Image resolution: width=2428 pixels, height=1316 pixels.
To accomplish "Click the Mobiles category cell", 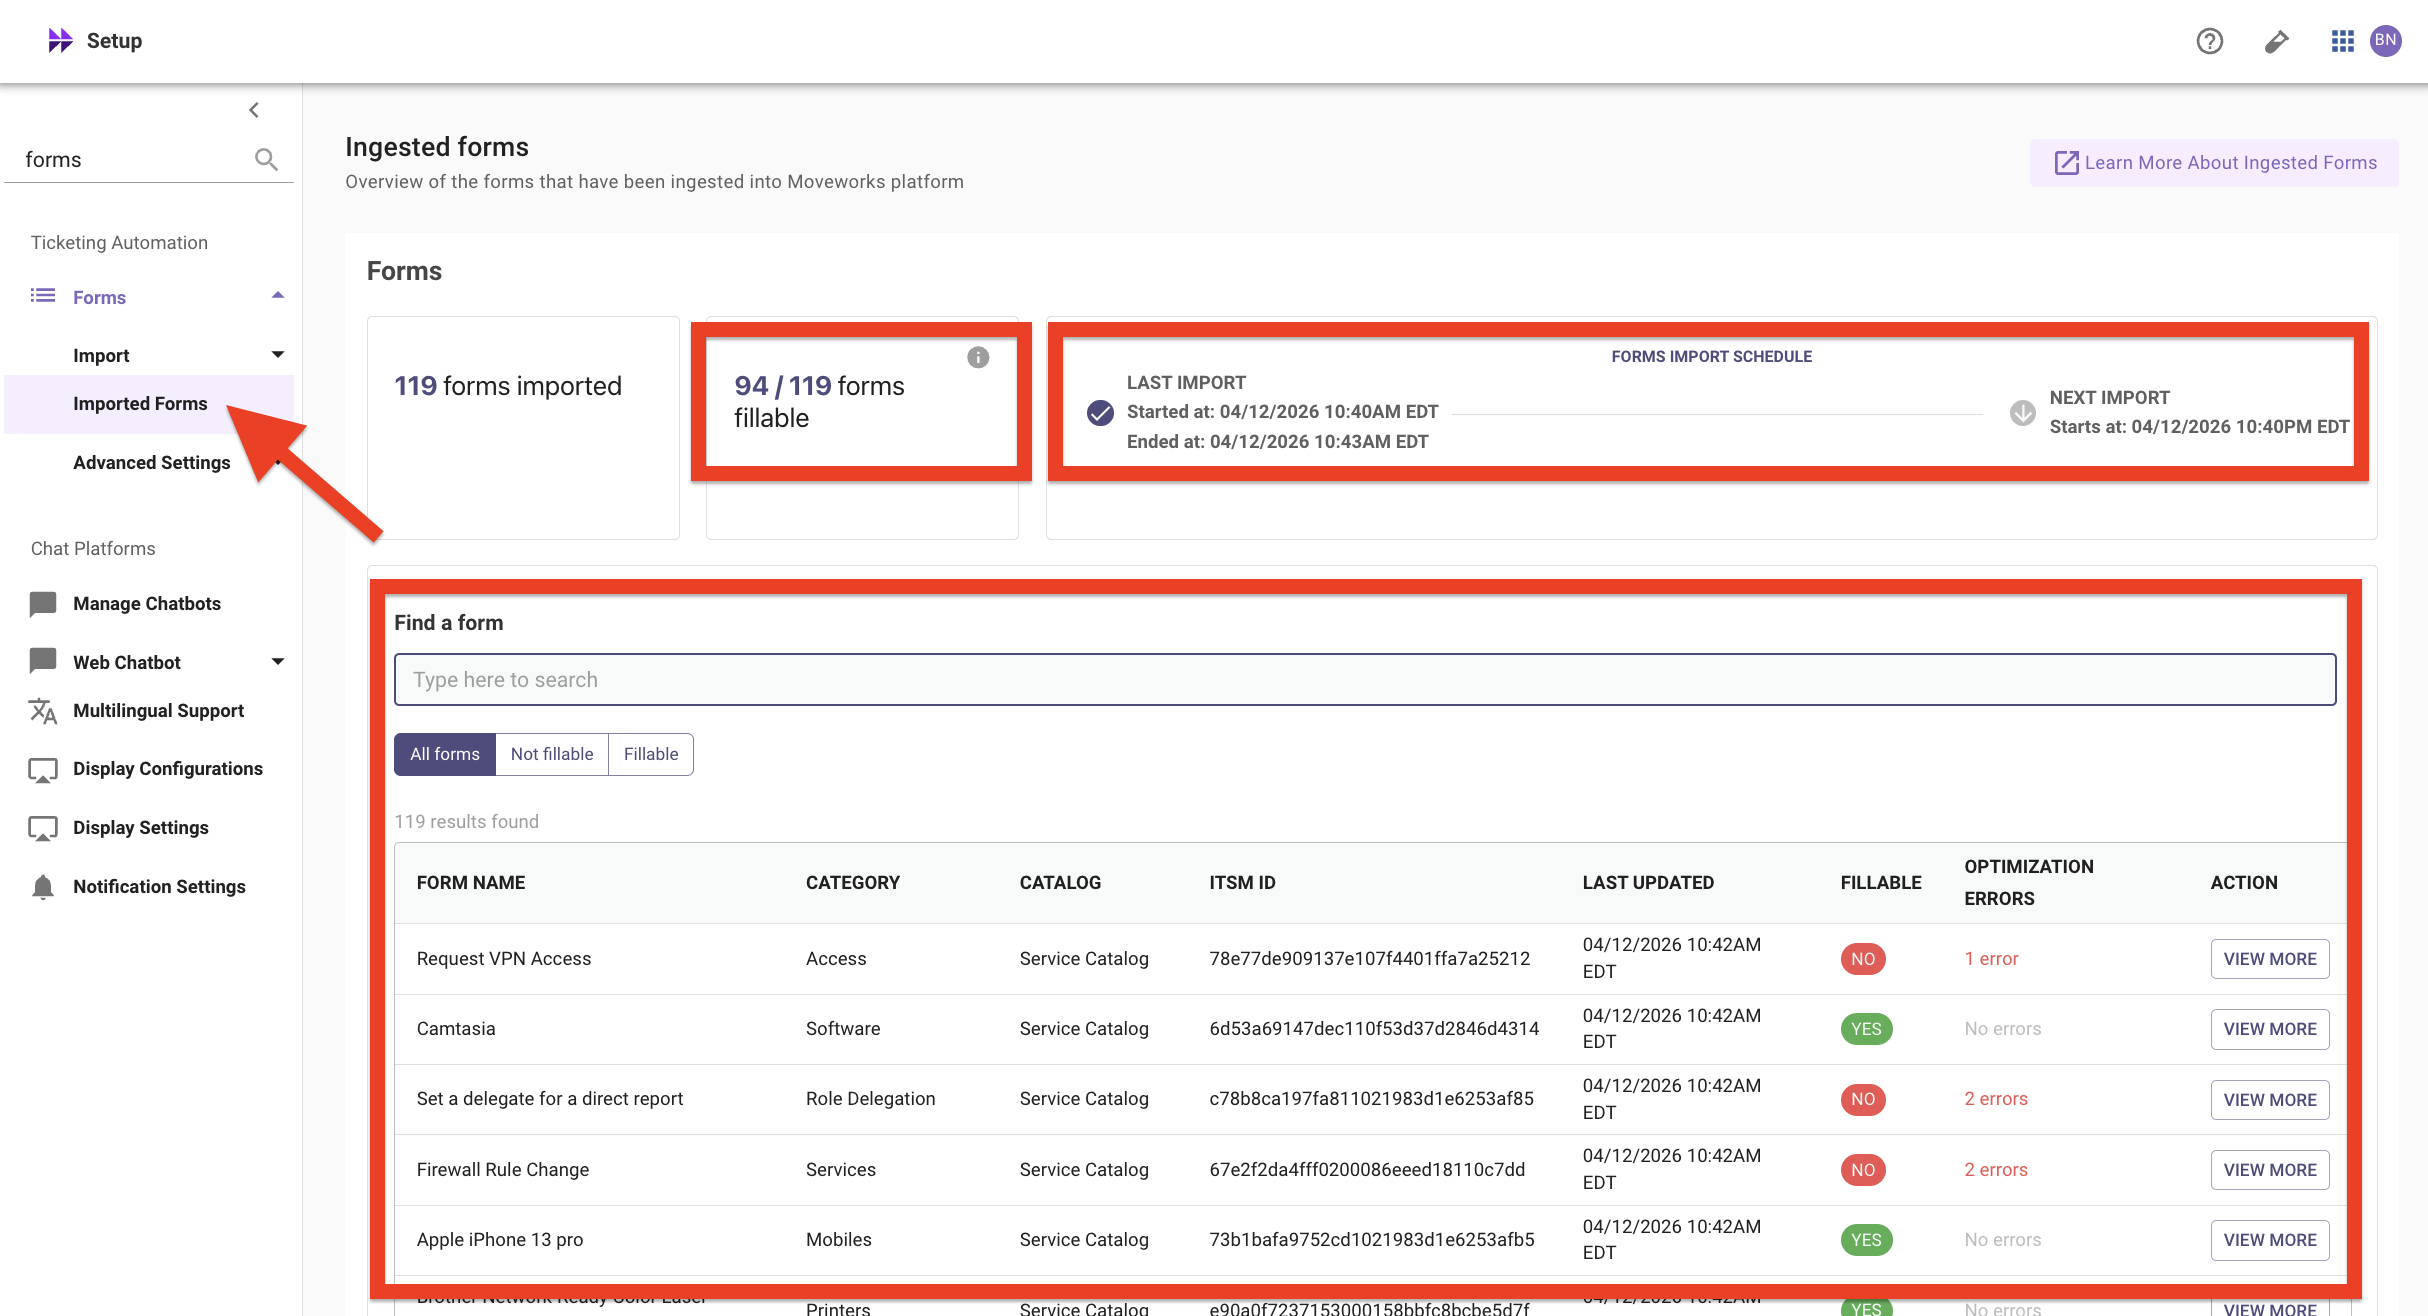I will [839, 1240].
